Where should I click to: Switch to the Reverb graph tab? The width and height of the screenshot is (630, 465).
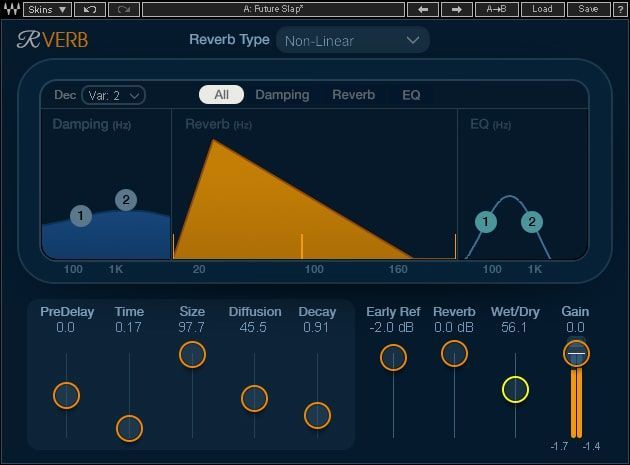pos(354,95)
